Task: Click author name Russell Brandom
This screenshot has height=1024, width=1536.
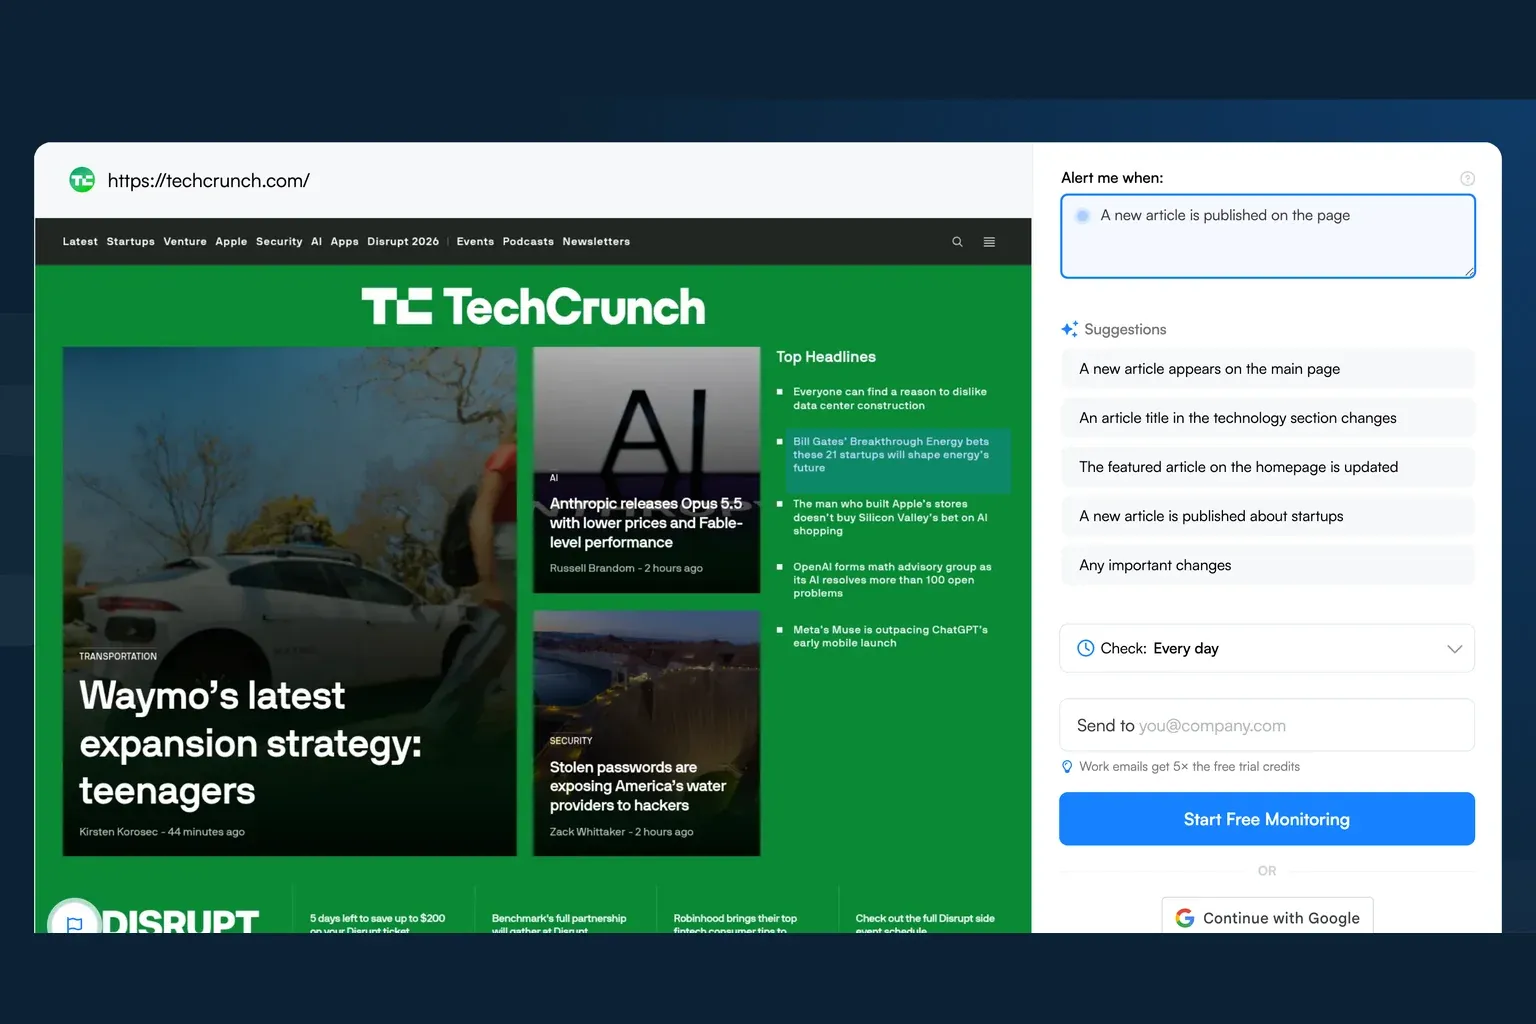Action: (x=592, y=568)
